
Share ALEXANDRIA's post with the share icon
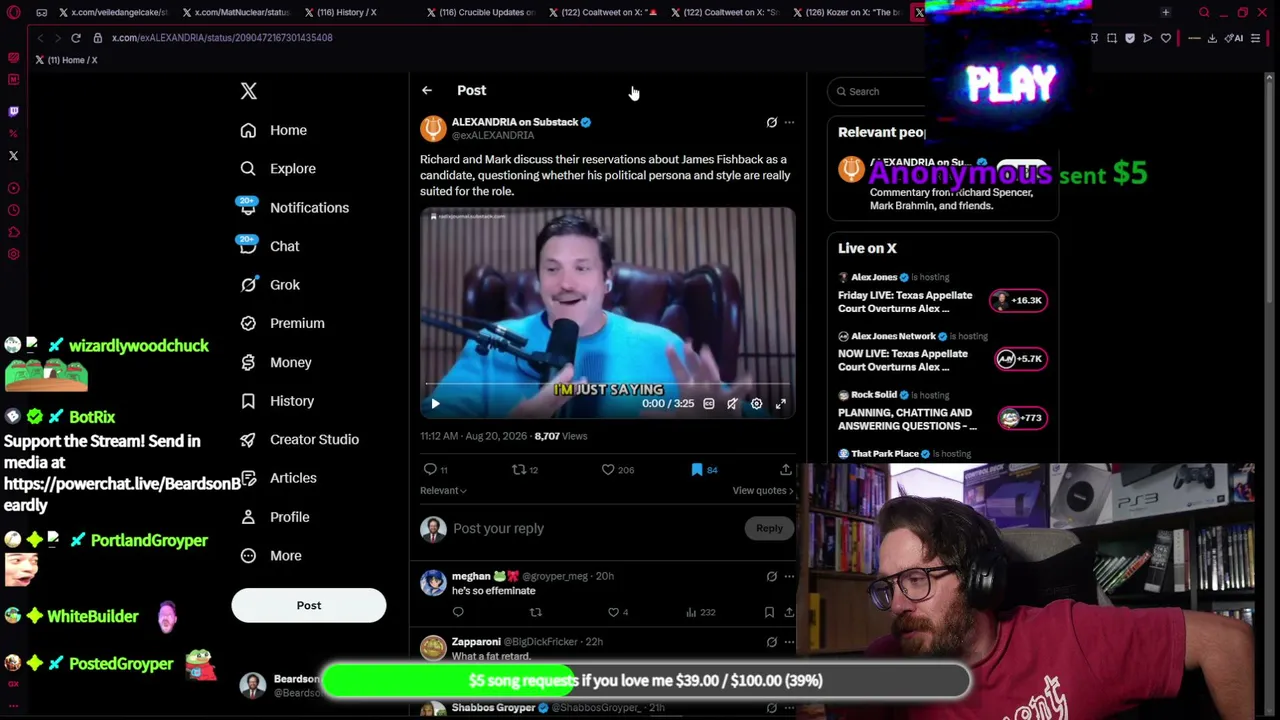click(x=785, y=469)
